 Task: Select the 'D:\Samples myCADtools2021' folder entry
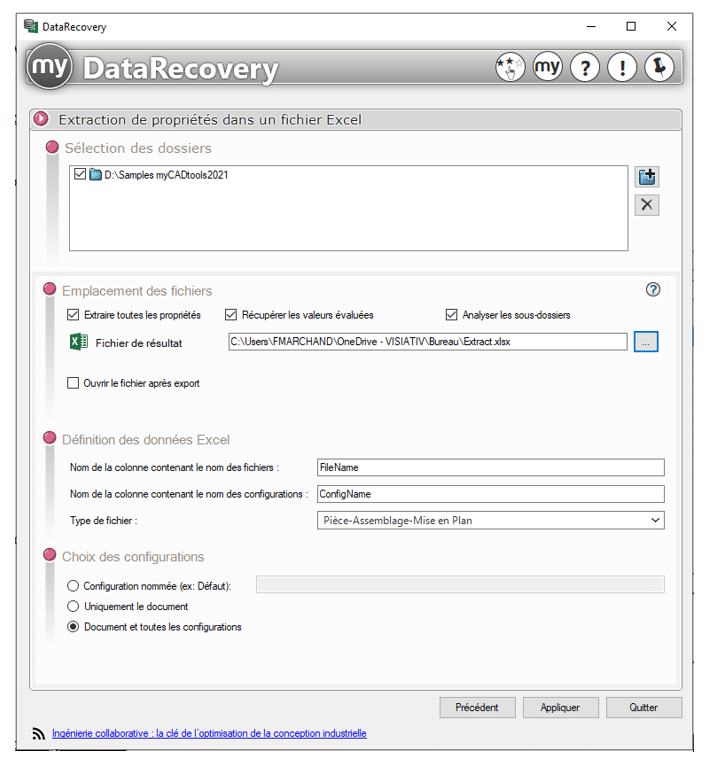[x=166, y=174]
